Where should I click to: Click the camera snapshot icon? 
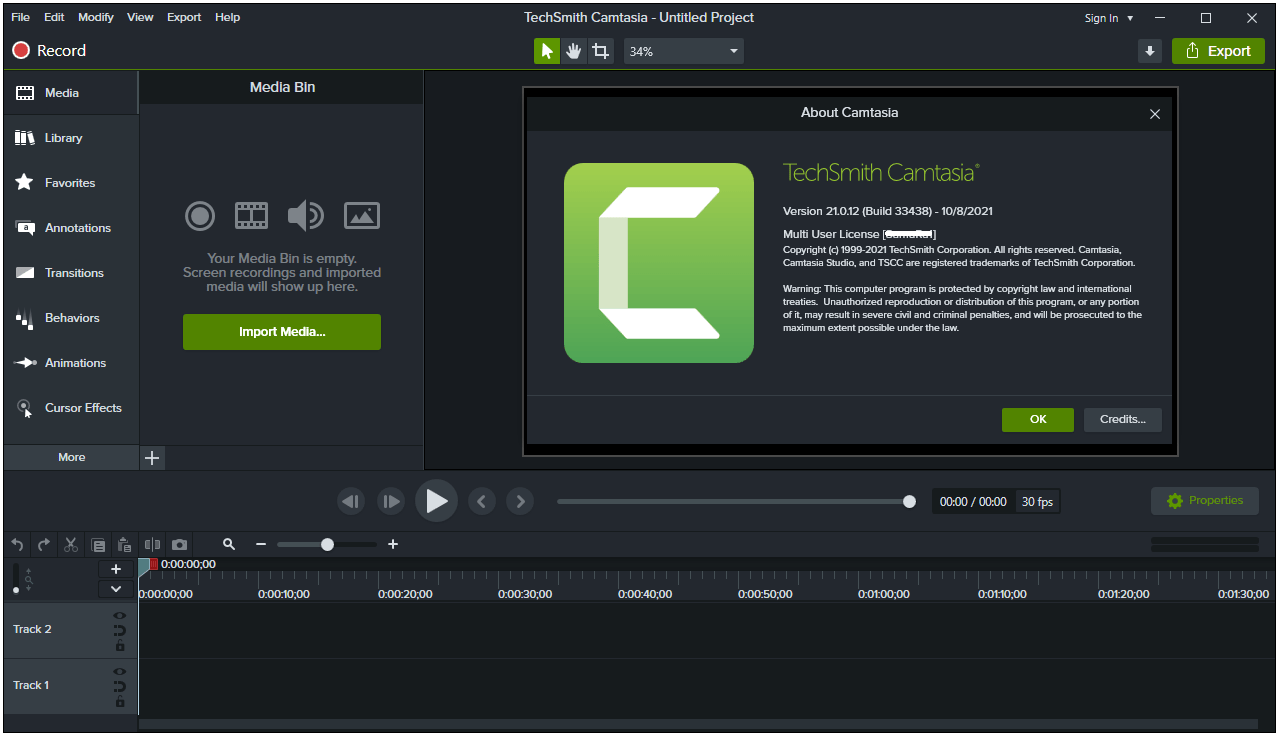coord(179,545)
